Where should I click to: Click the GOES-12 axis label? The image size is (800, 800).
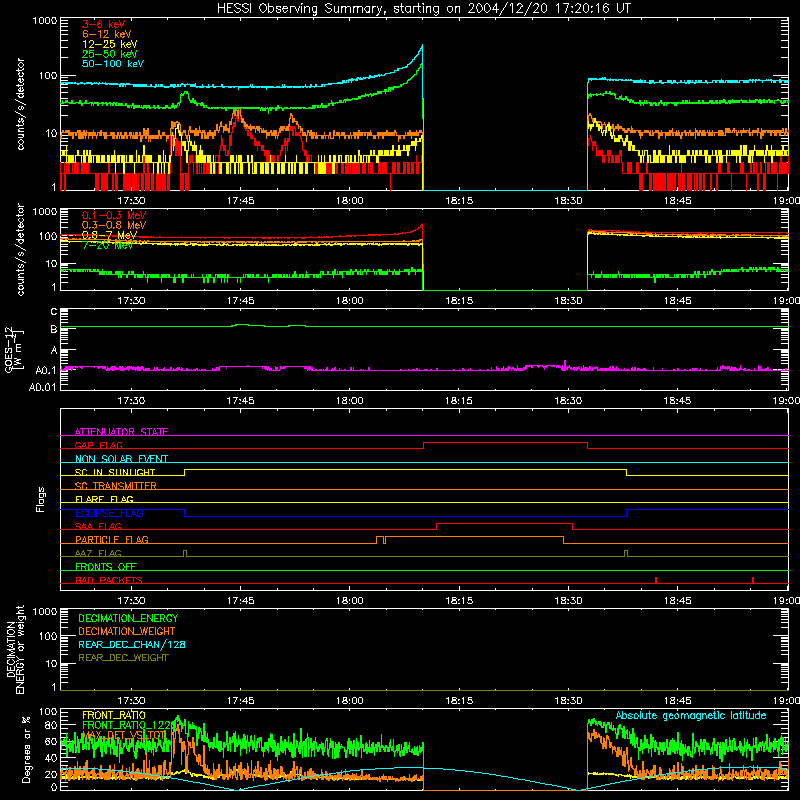pyautogui.click(x=14, y=350)
